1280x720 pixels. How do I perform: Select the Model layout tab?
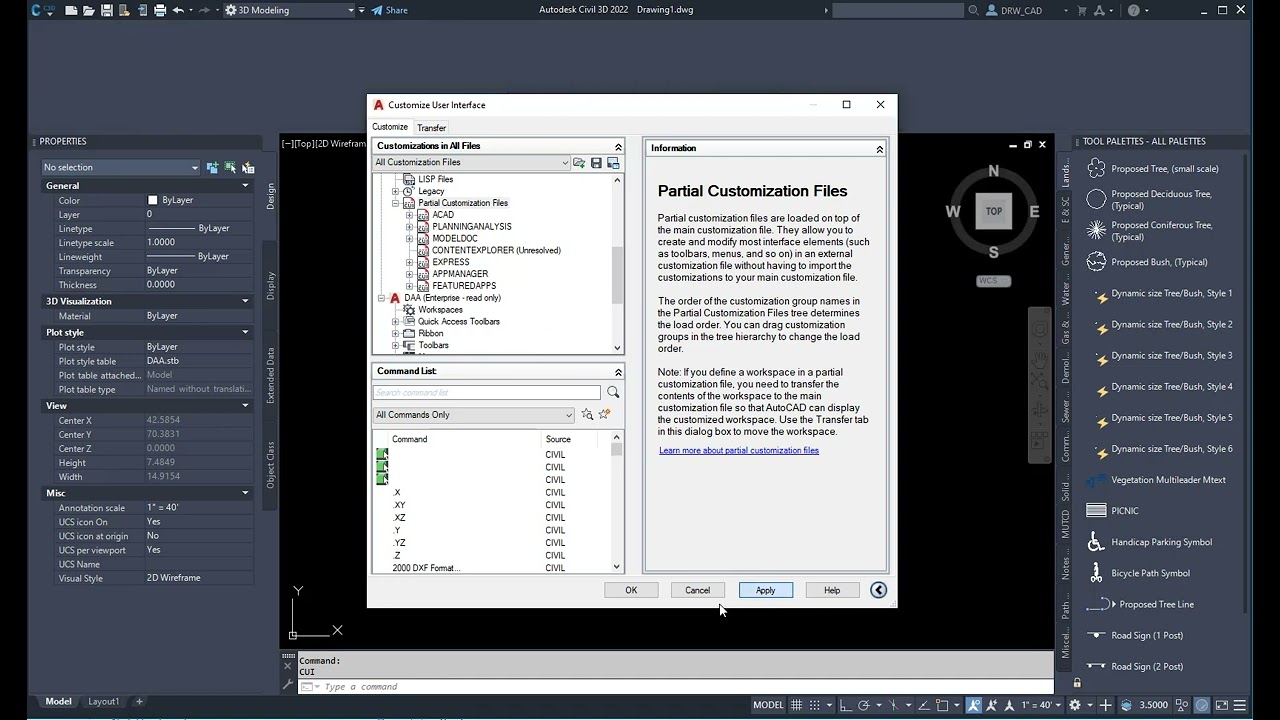[x=59, y=702]
